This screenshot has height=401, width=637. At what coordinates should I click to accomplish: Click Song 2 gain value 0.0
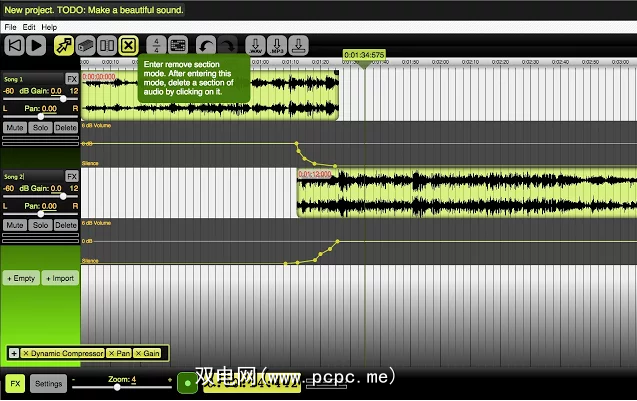pyautogui.click(x=56, y=189)
